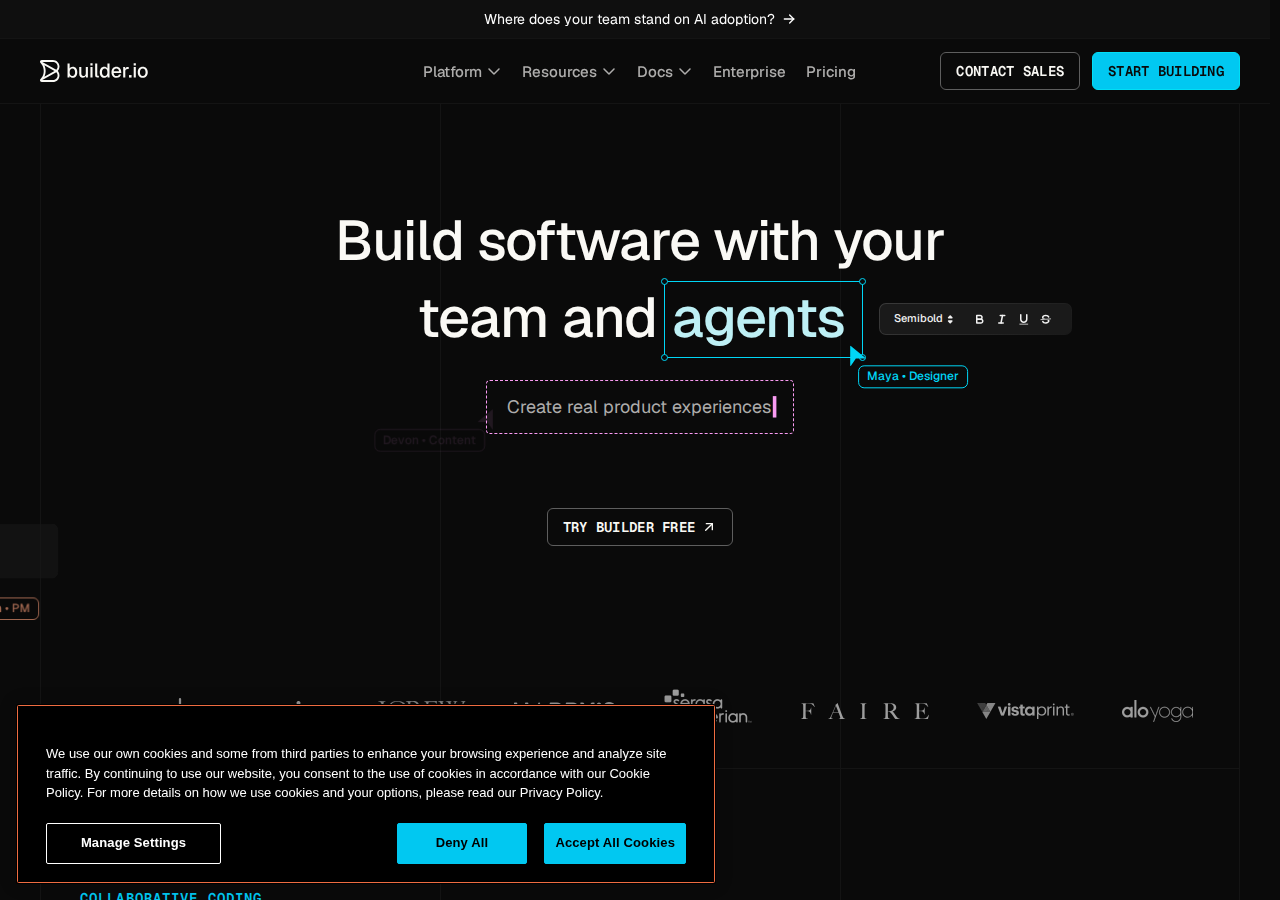
Task: Deny all cookies
Action: [462, 843]
